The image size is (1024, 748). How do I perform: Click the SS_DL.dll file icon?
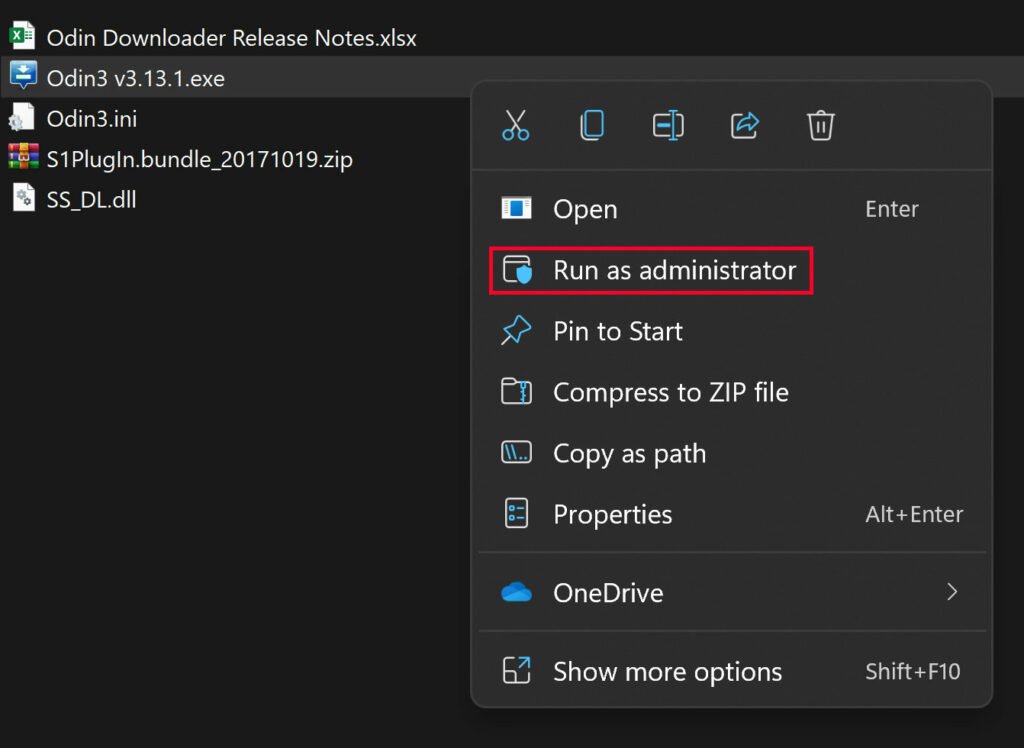tap(24, 197)
